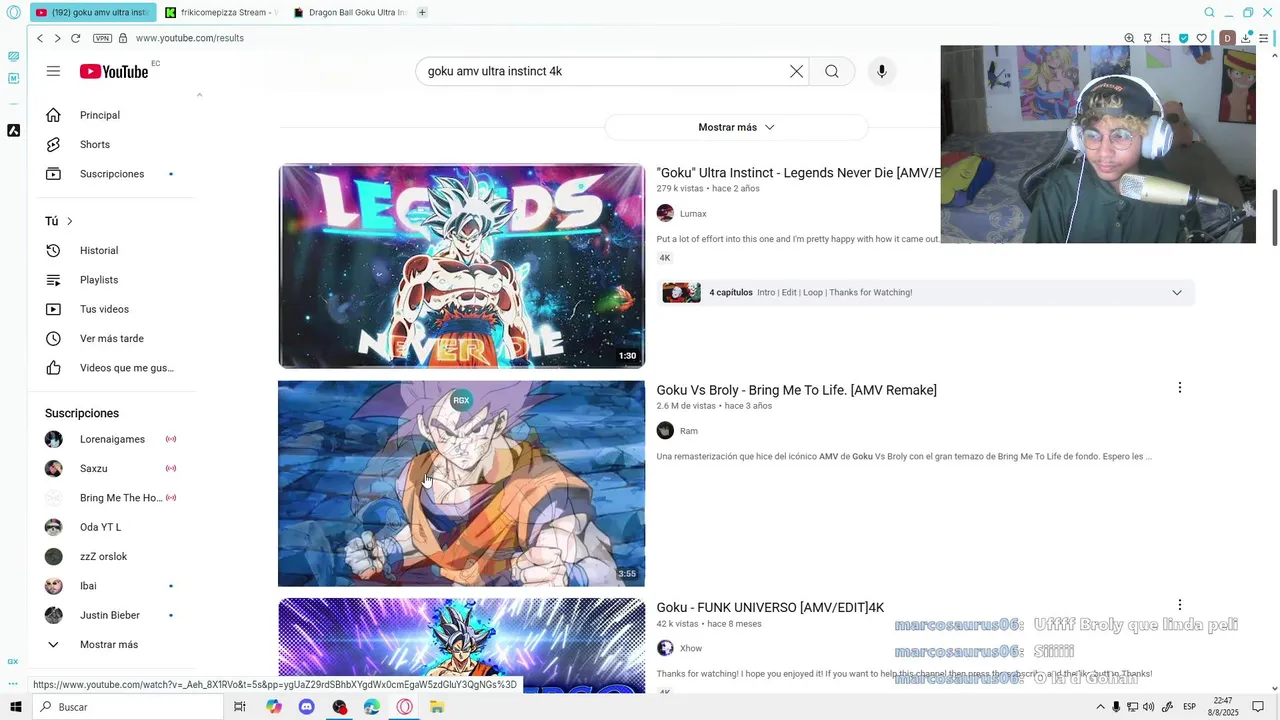Open the YouTube hamburger guide menu
The image size is (1280, 720).
(x=53, y=71)
